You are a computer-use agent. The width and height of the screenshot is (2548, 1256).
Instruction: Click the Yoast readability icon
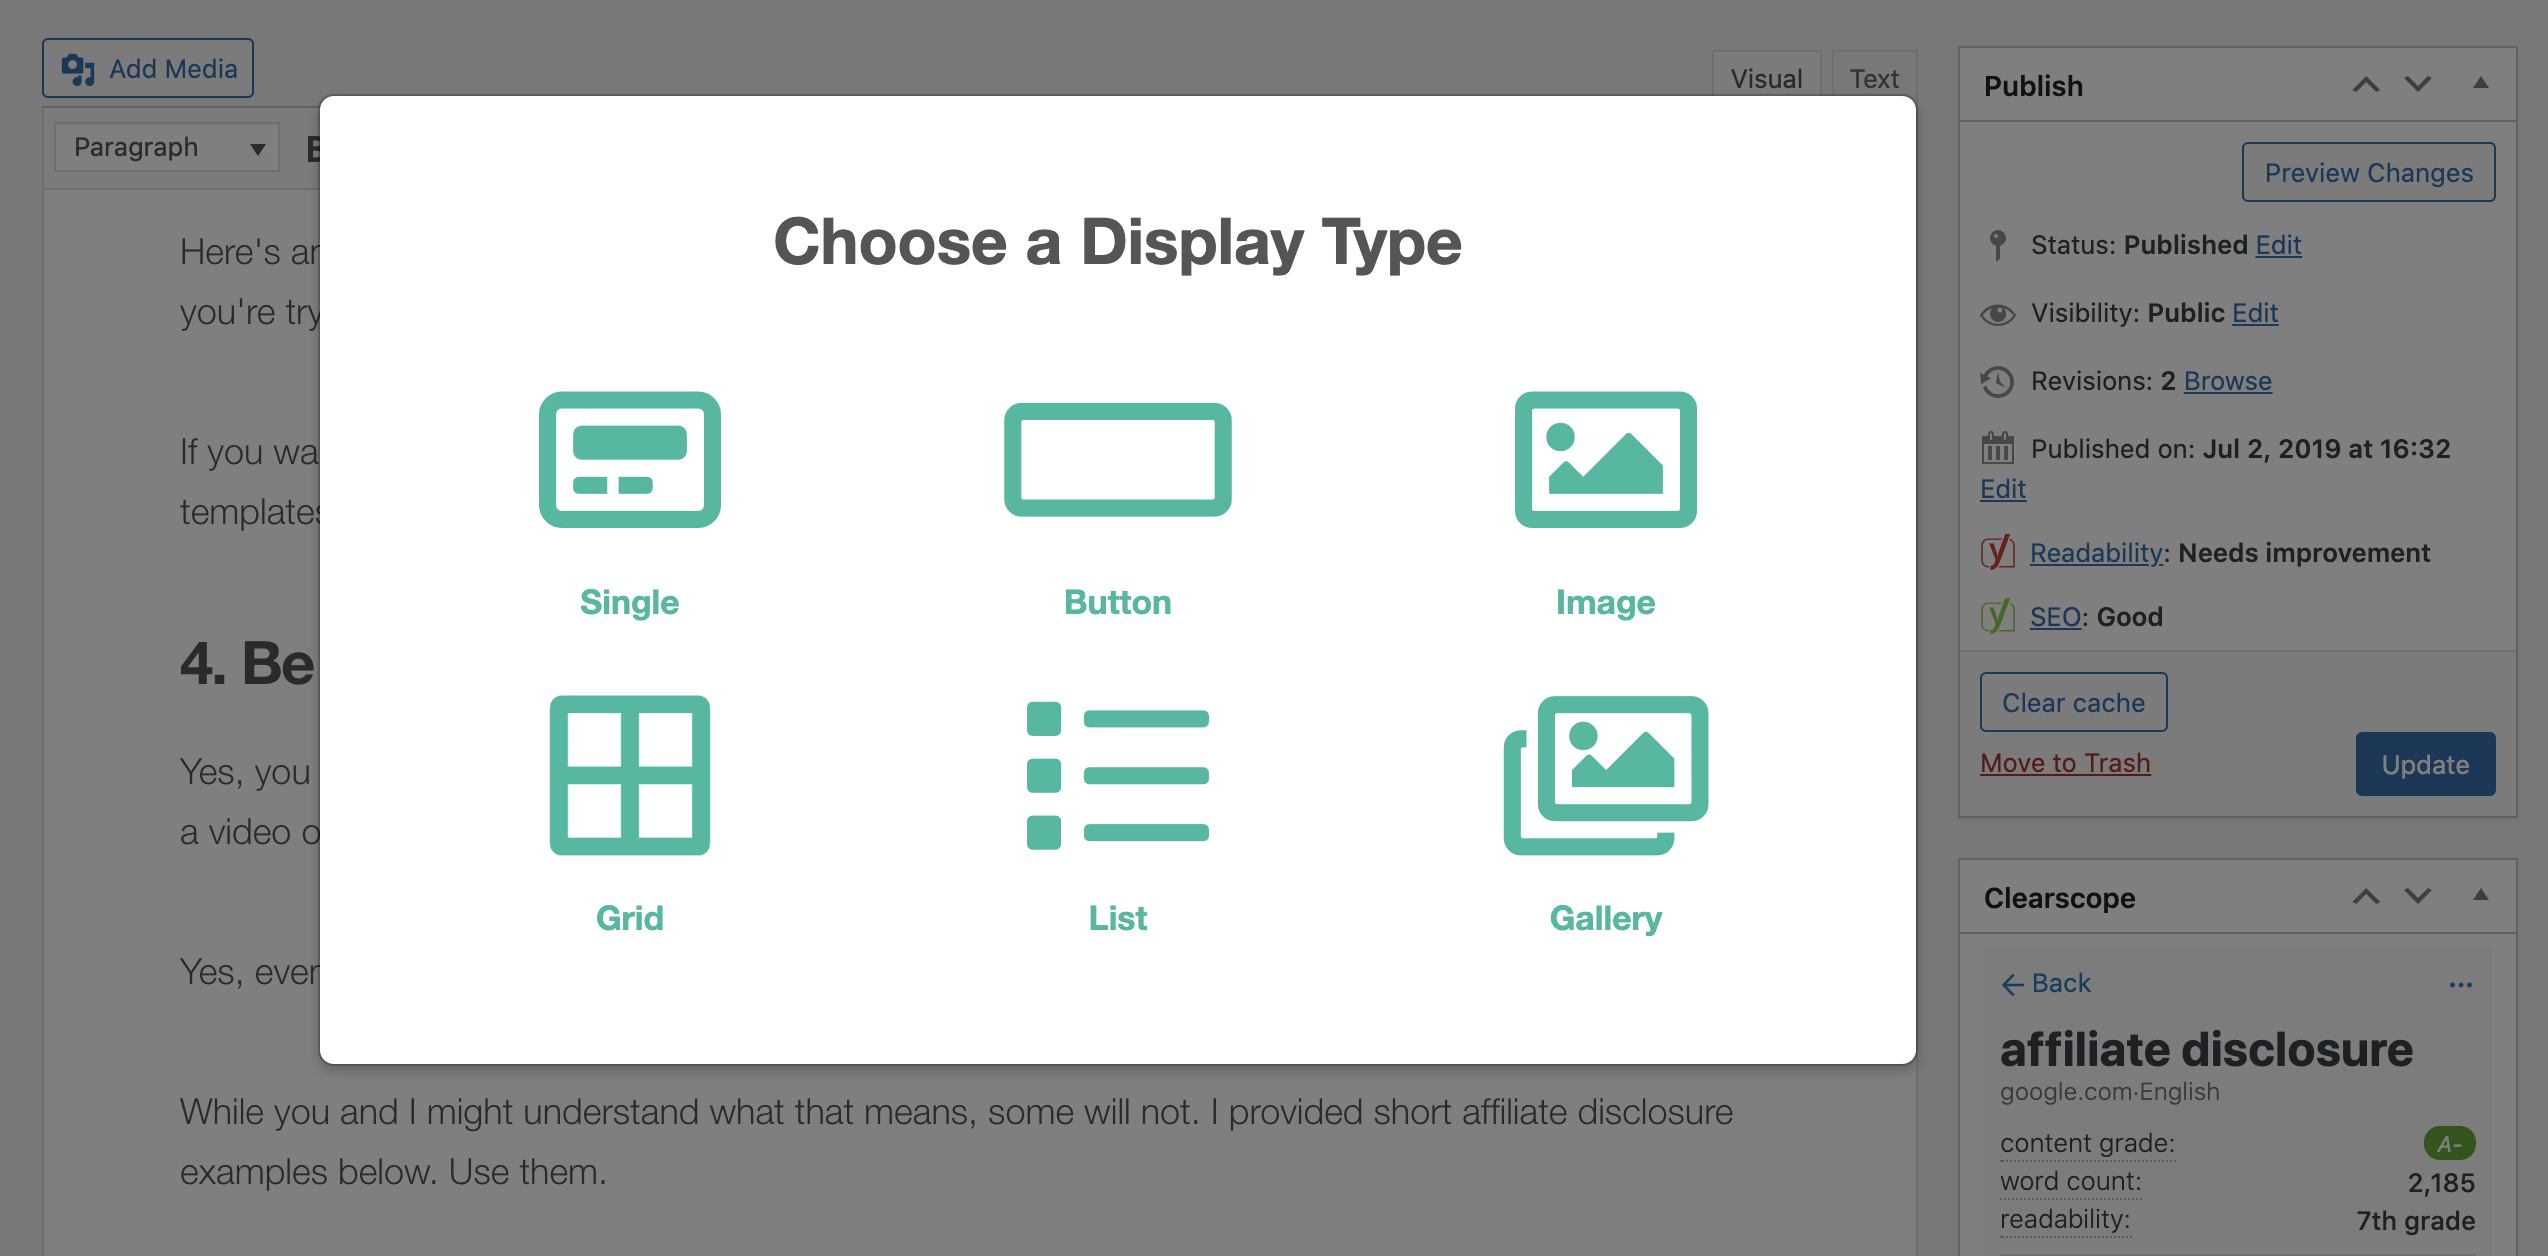pos(1997,553)
